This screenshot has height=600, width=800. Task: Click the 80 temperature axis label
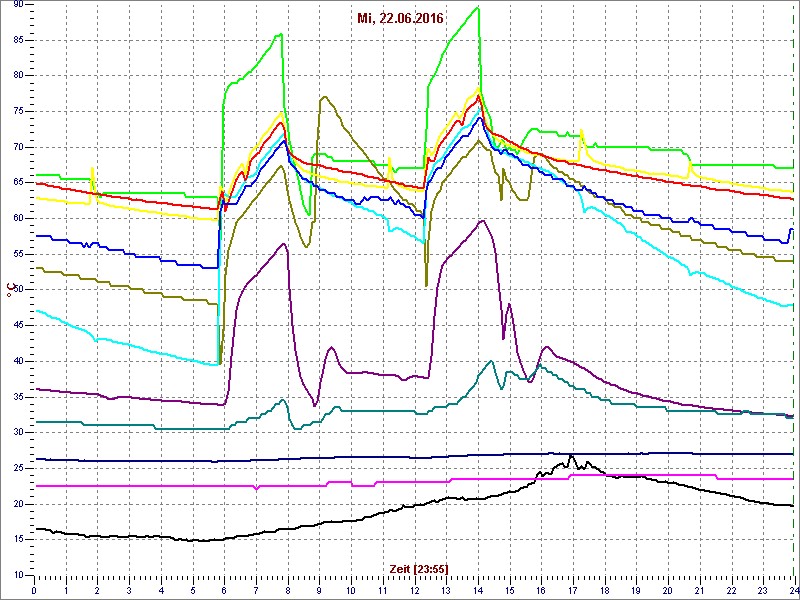click(18, 76)
